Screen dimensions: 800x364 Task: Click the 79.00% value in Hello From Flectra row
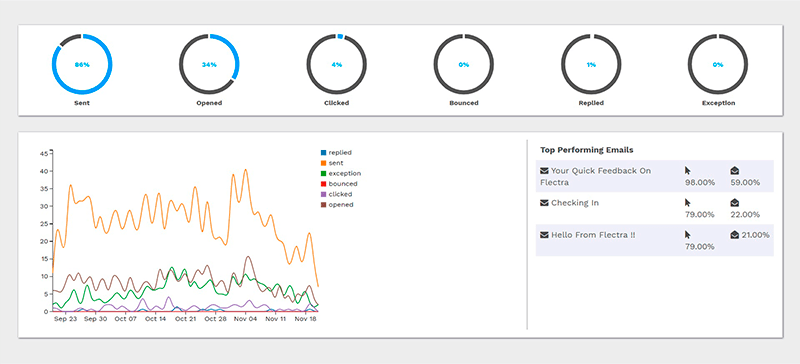coord(699,247)
